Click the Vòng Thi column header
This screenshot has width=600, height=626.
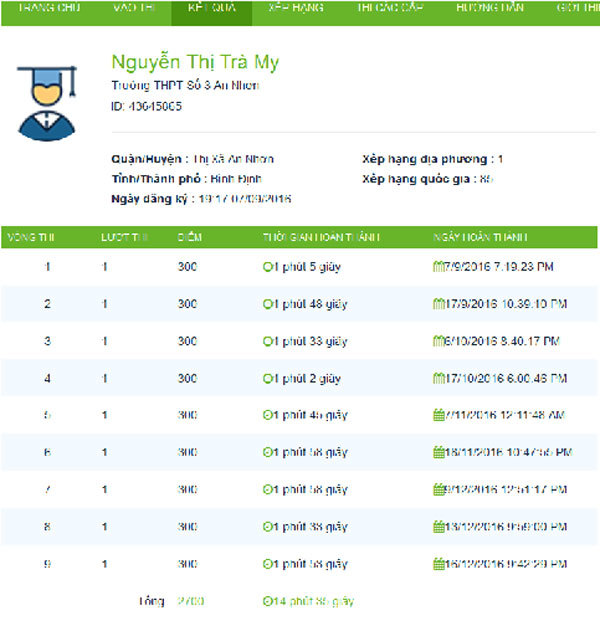pos(30,238)
